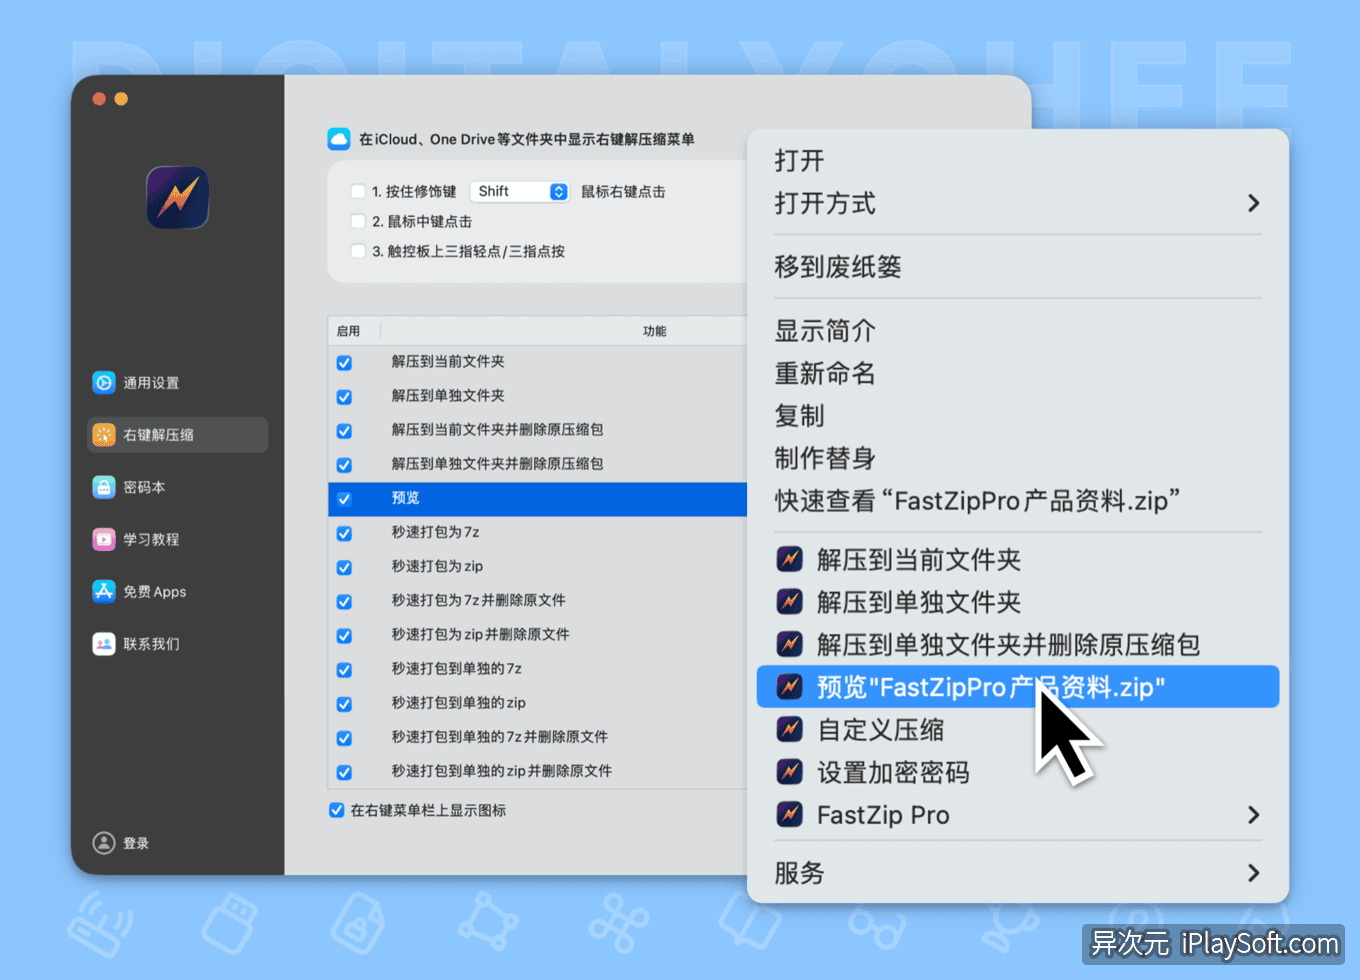Click 免费 Apps sidebar label

click(155, 591)
